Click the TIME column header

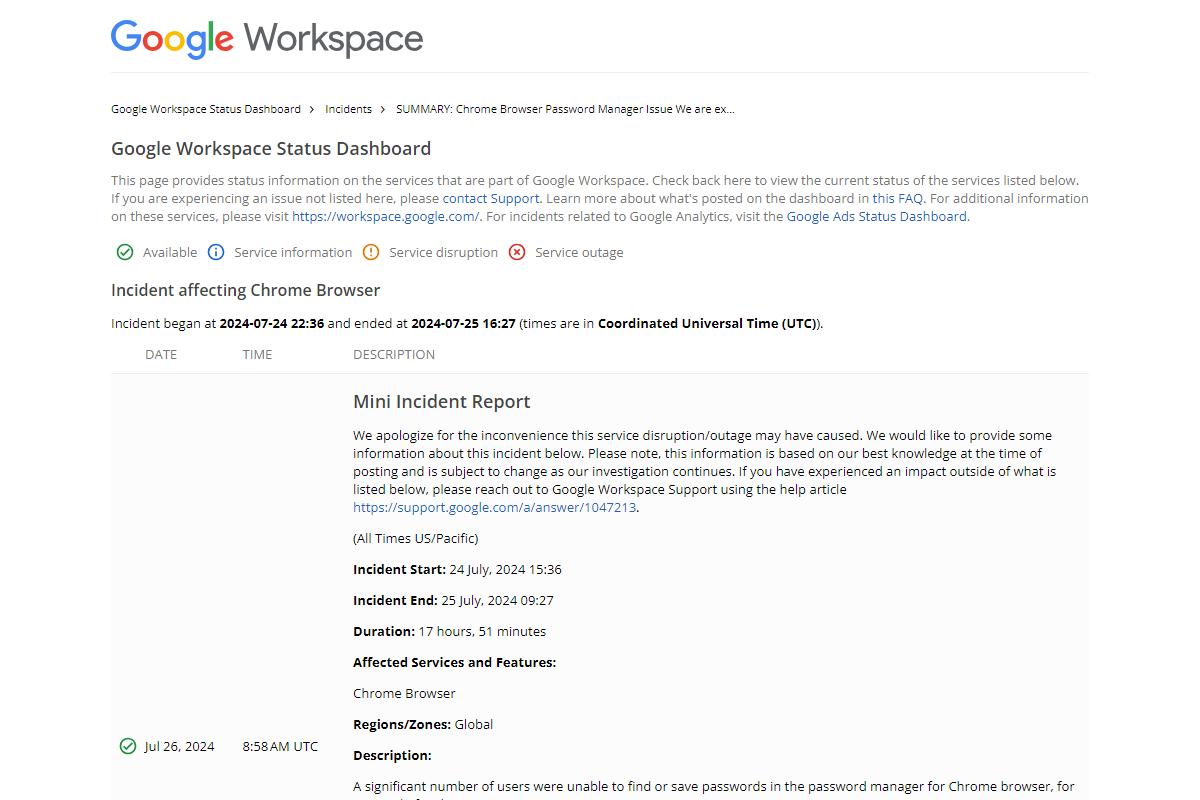pos(257,354)
